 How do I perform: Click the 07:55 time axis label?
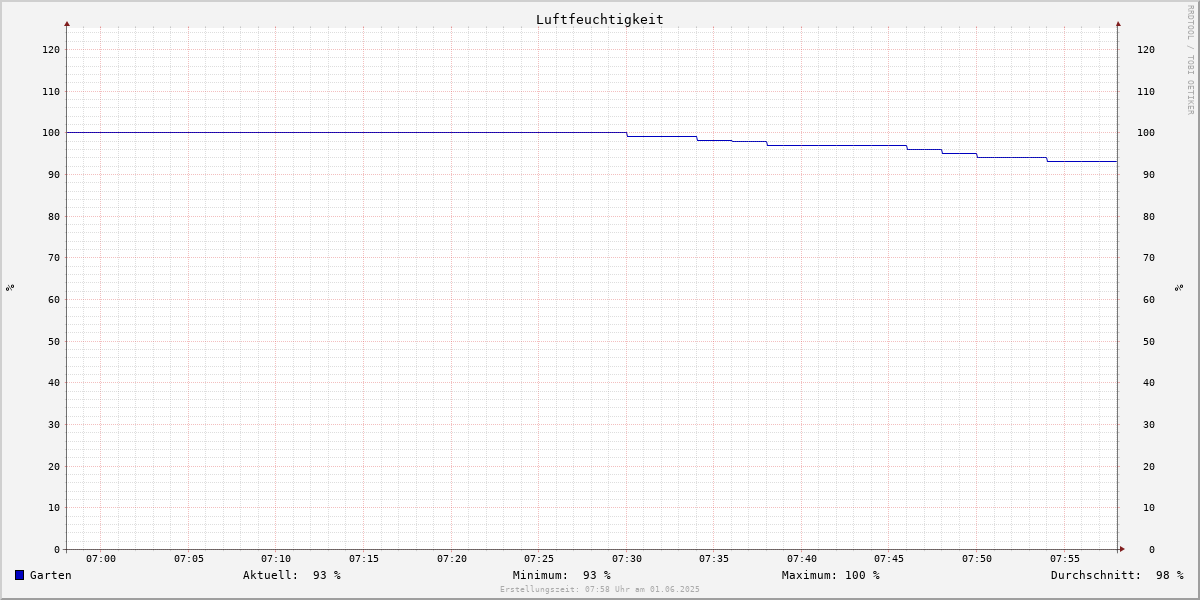[x=1065, y=559]
